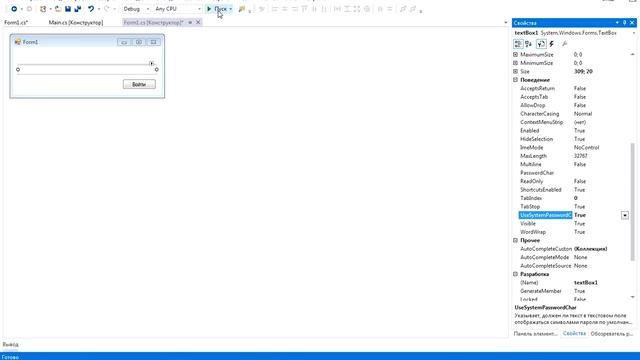Open the Панель элементов tab
Screen dimensions: 640x360
pyautogui.click(x=536, y=334)
